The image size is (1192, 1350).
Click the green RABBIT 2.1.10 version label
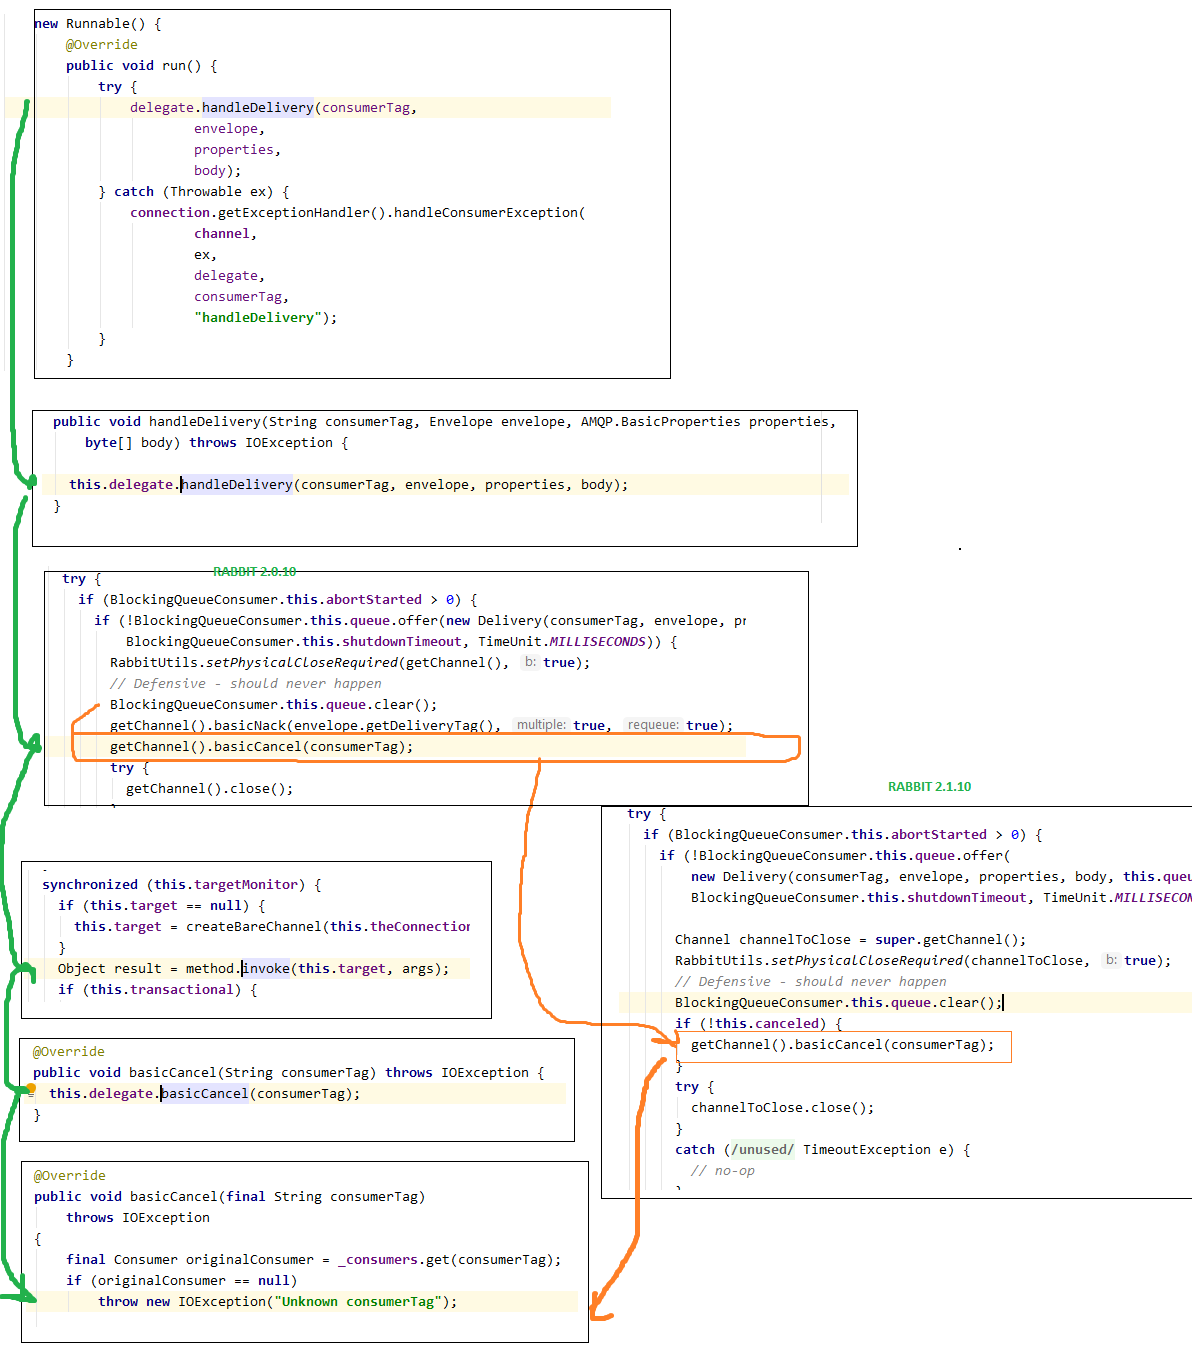pyautogui.click(x=929, y=787)
